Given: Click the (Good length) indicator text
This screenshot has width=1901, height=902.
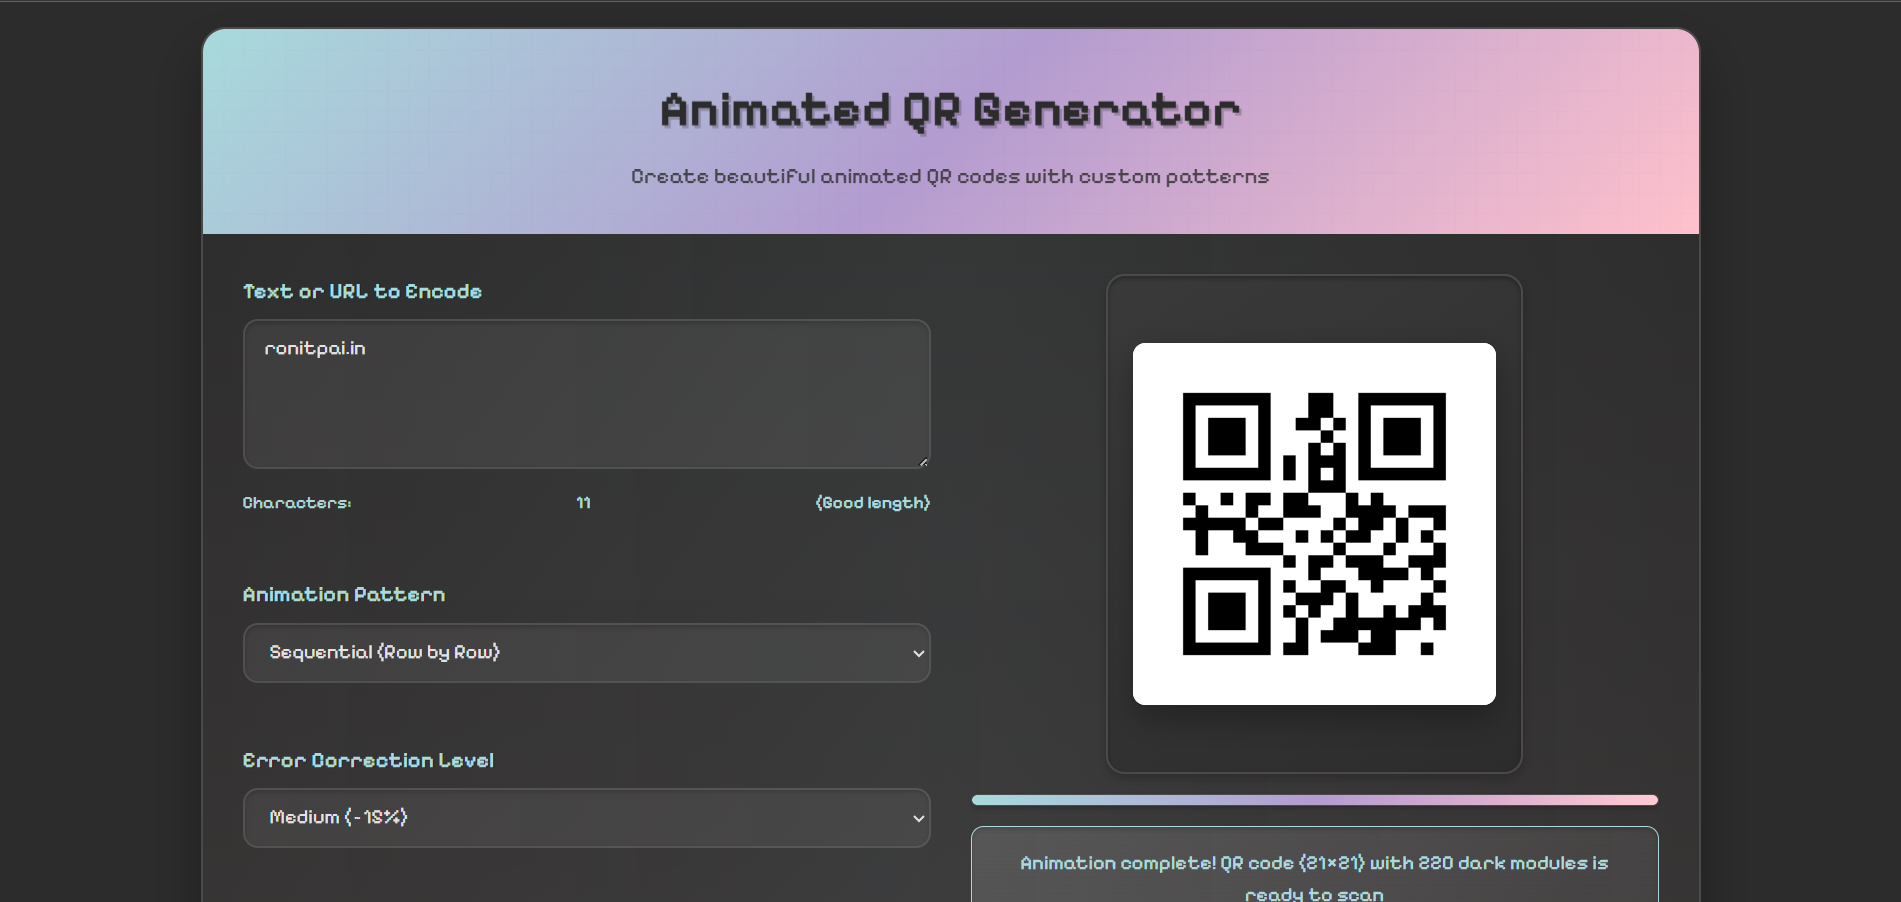Looking at the screenshot, I should [x=872, y=502].
